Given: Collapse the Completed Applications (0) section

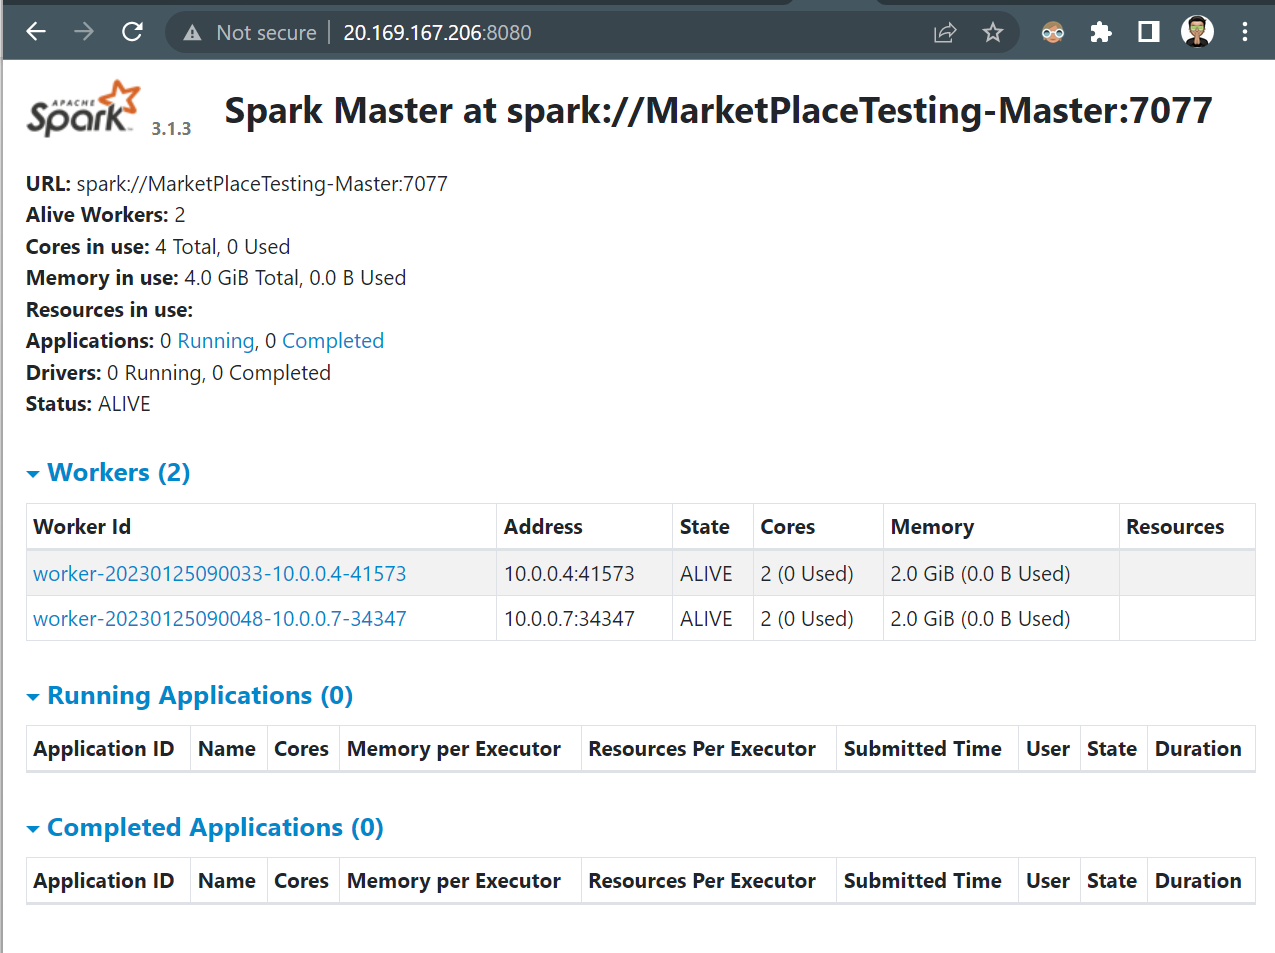Looking at the screenshot, I should pyautogui.click(x=205, y=827).
